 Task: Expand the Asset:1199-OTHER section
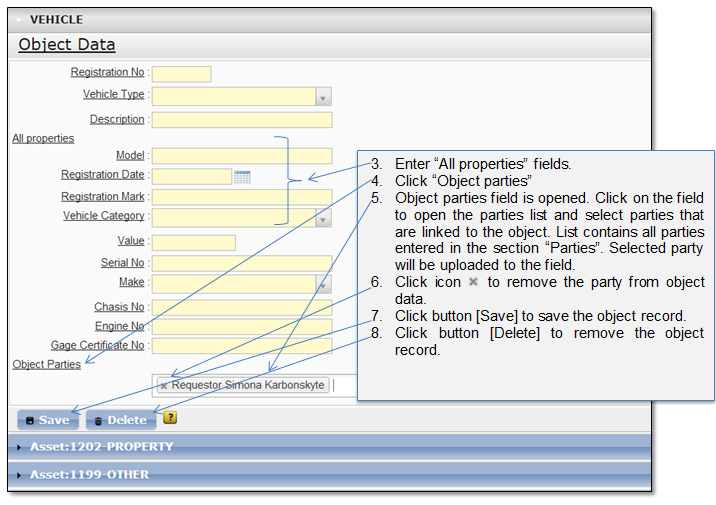[330, 474]
